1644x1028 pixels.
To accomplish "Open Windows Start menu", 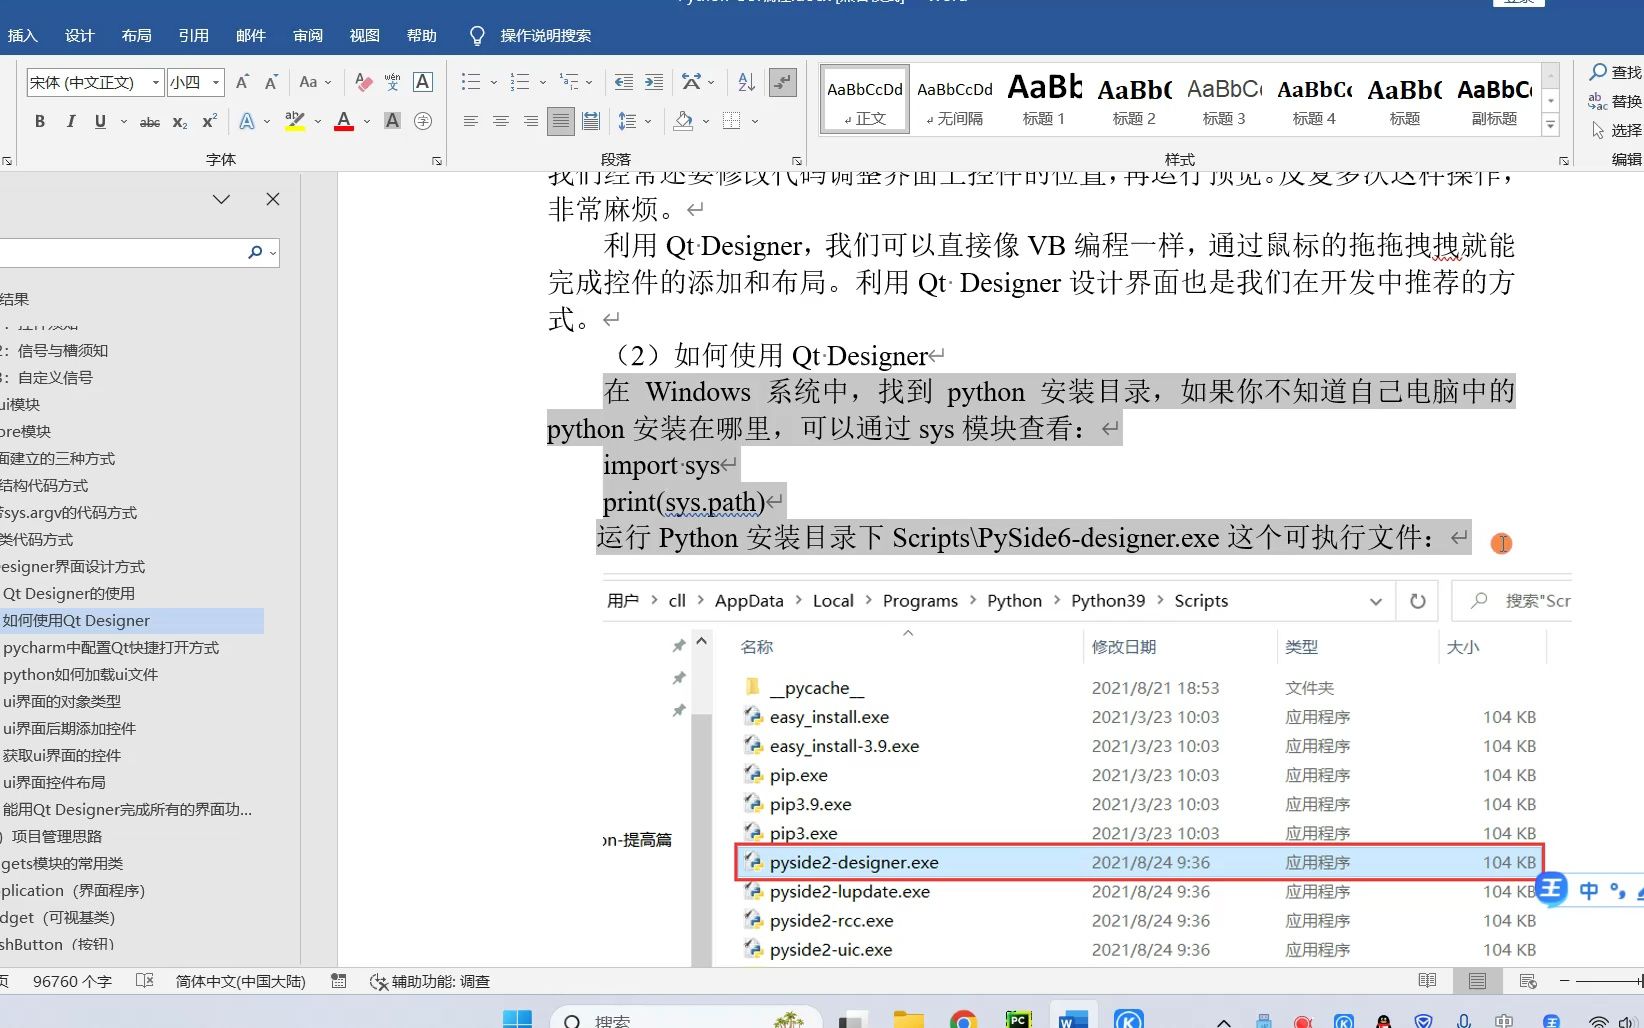I will (517, 1019).
